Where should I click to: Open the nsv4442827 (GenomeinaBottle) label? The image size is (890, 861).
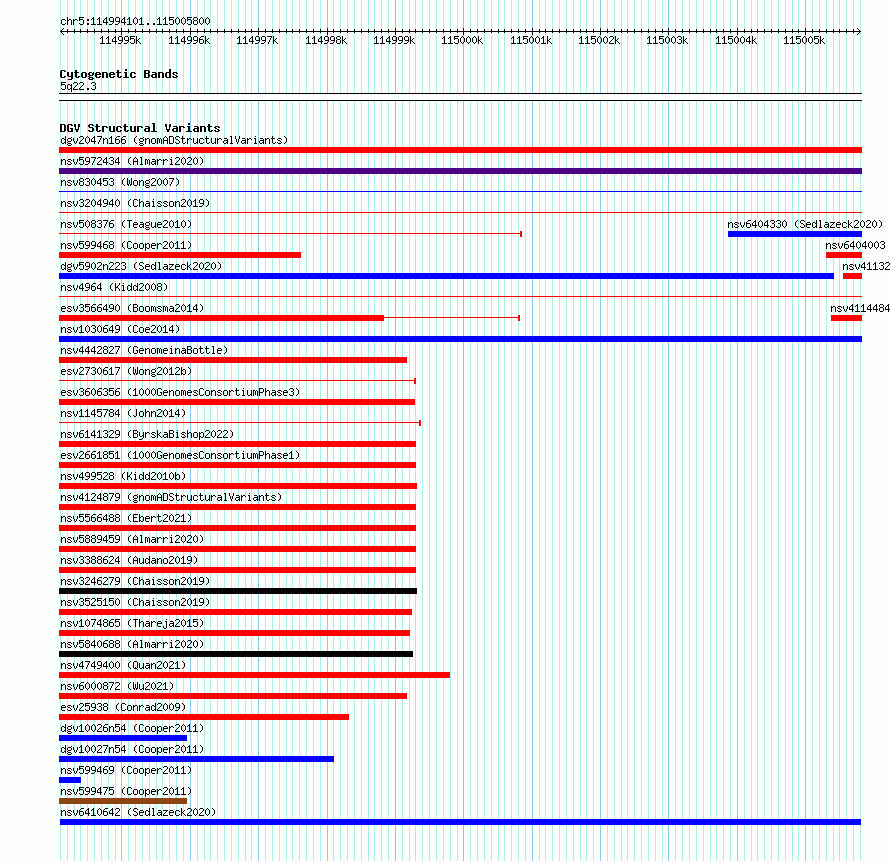click(144, 350)
